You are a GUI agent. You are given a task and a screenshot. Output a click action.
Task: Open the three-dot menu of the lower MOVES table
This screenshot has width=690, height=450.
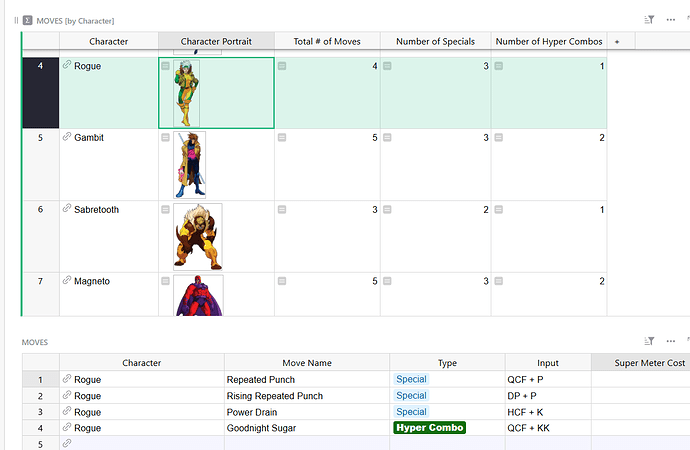click(x=671, y=341)
